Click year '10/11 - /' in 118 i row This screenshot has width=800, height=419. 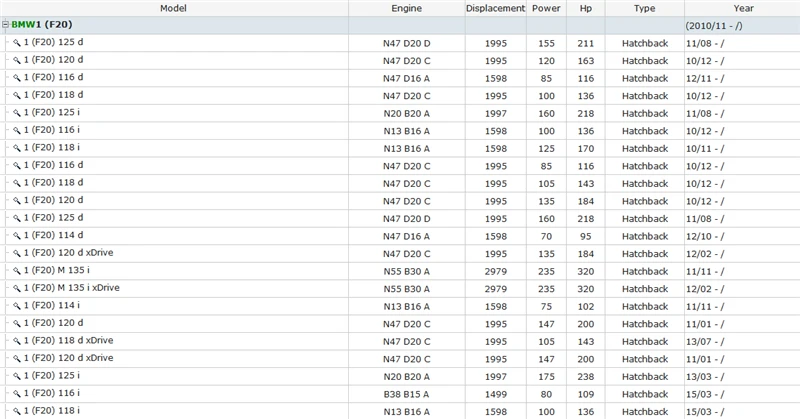click(705, 149)
